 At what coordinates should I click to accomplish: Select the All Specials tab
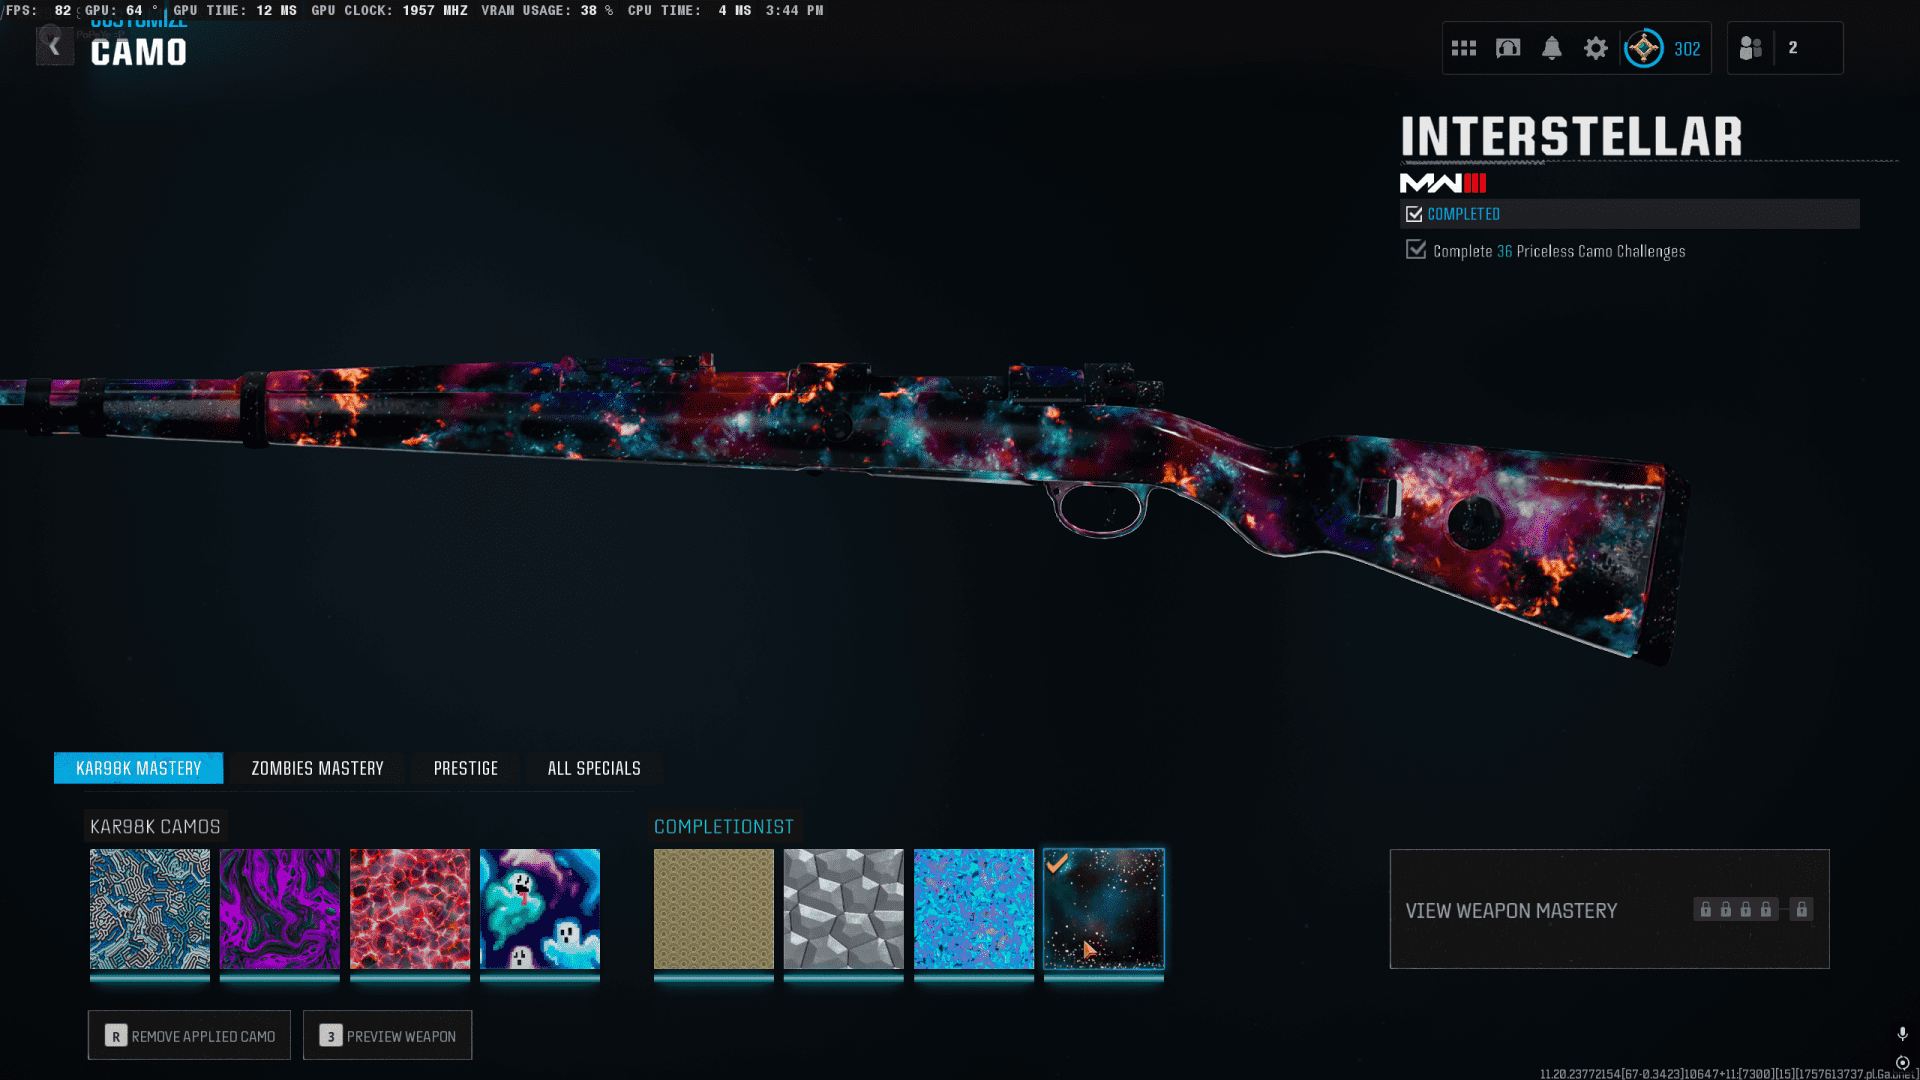point(594,768)
